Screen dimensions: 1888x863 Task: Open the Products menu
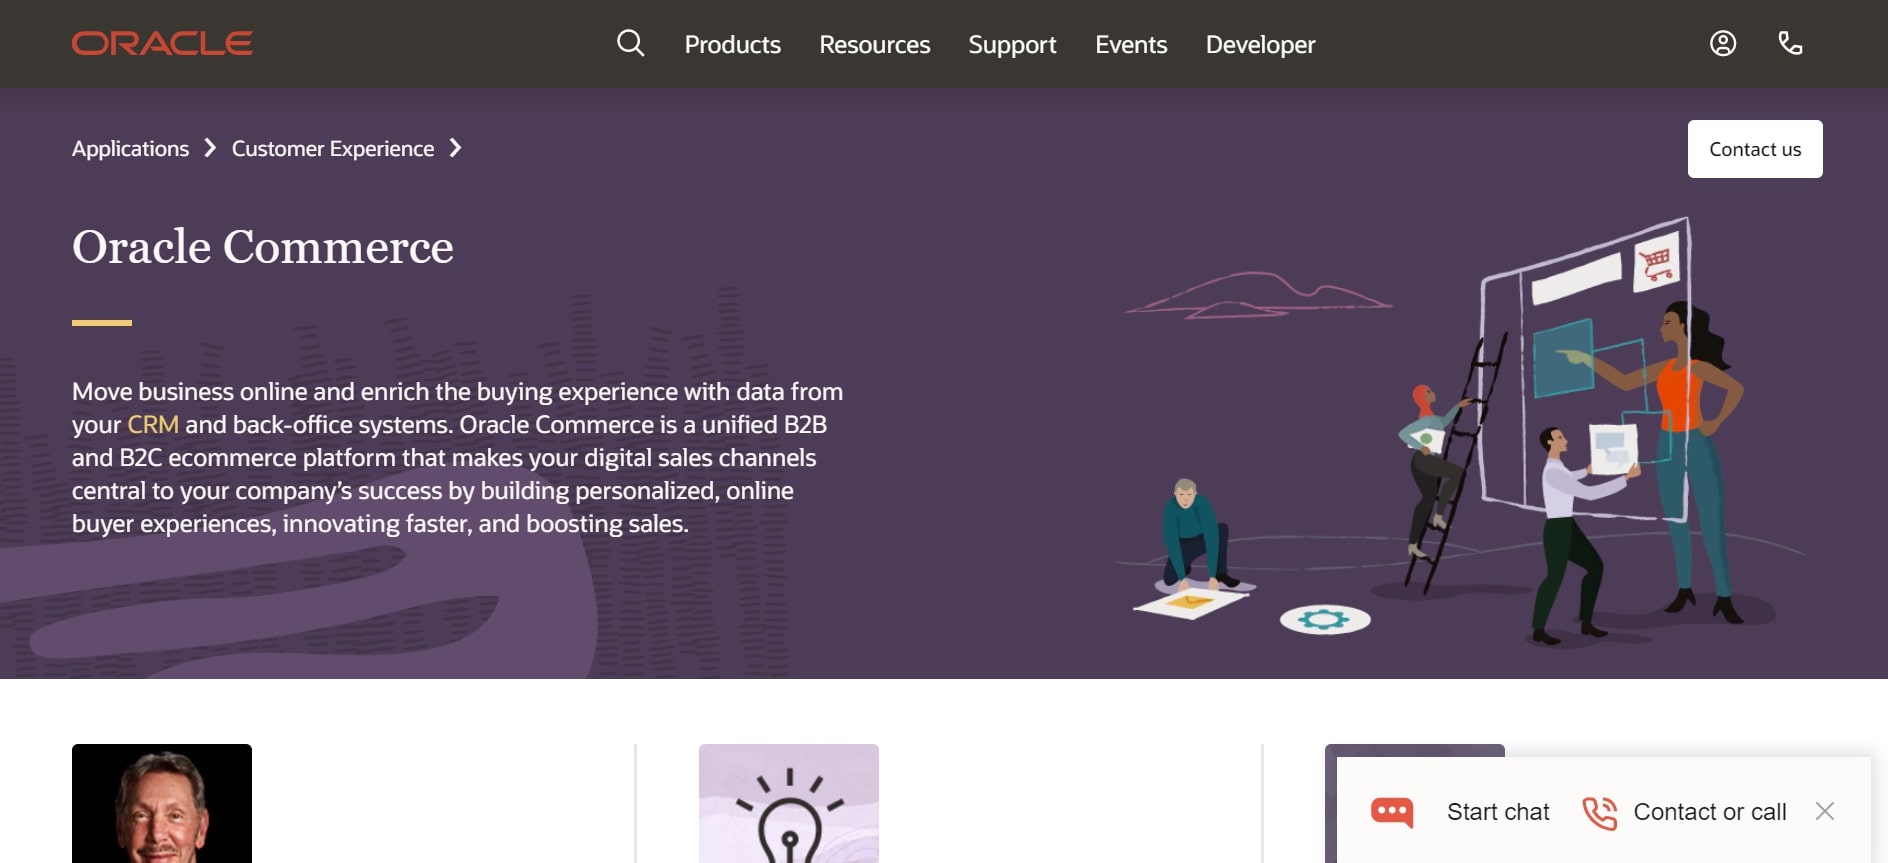click(x=732, y=45)
